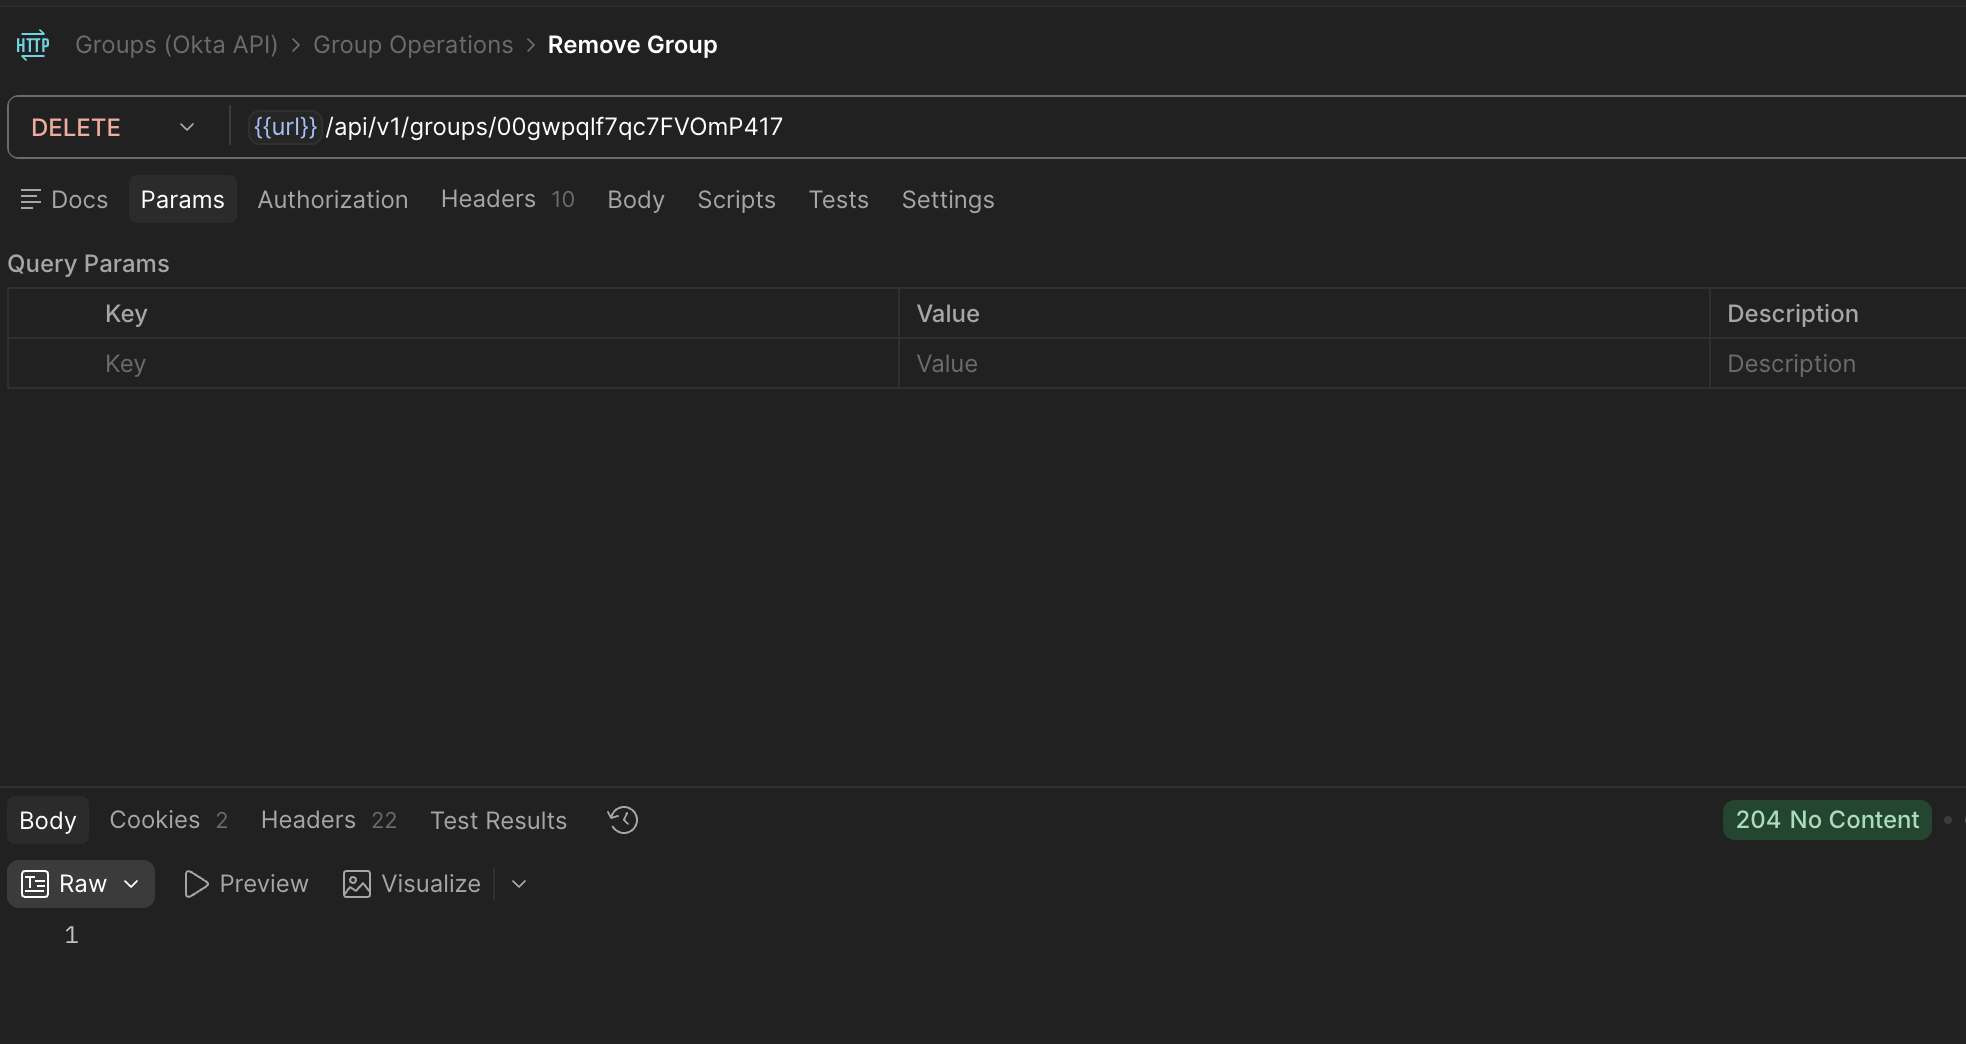The width and height of the screenshot is (1966, 1044).
Task: Go to the Tests tab
Action: tap(839, 199)
